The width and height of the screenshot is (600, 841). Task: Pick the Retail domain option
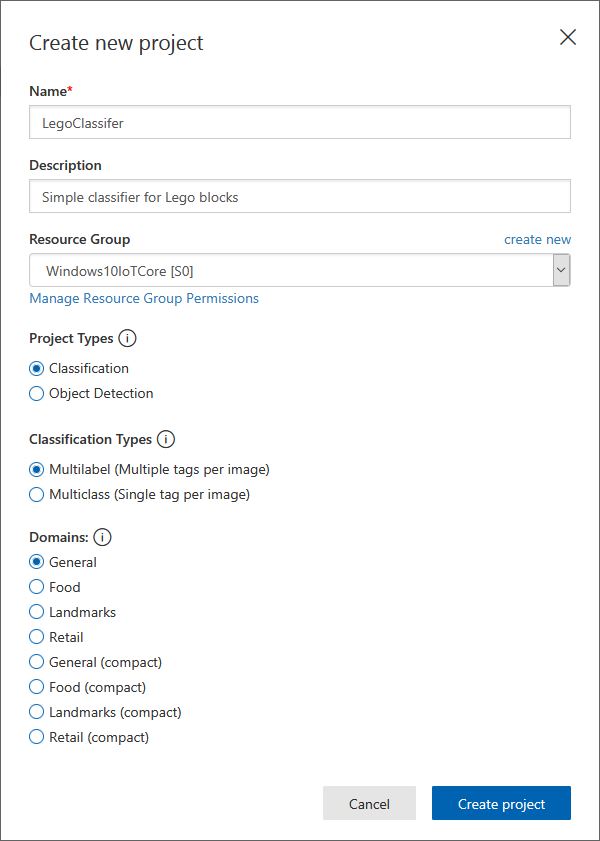click(37, 637)
